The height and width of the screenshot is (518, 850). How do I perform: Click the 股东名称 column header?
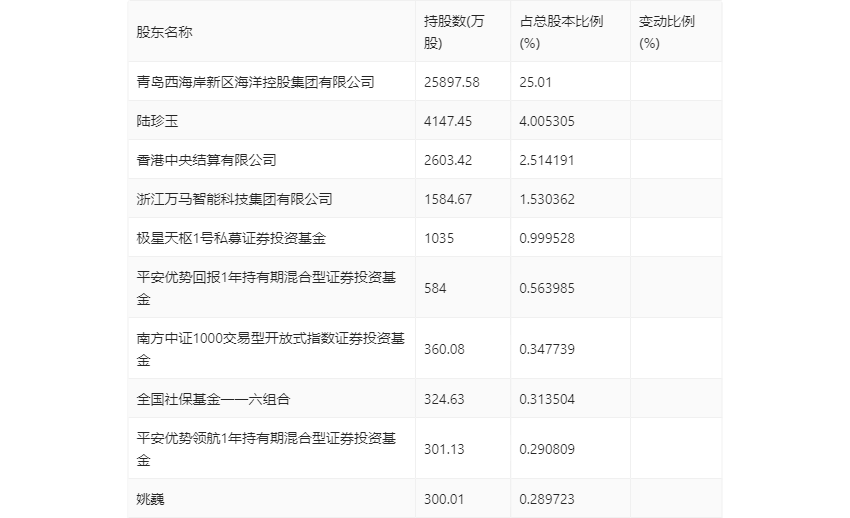point(164,32)
